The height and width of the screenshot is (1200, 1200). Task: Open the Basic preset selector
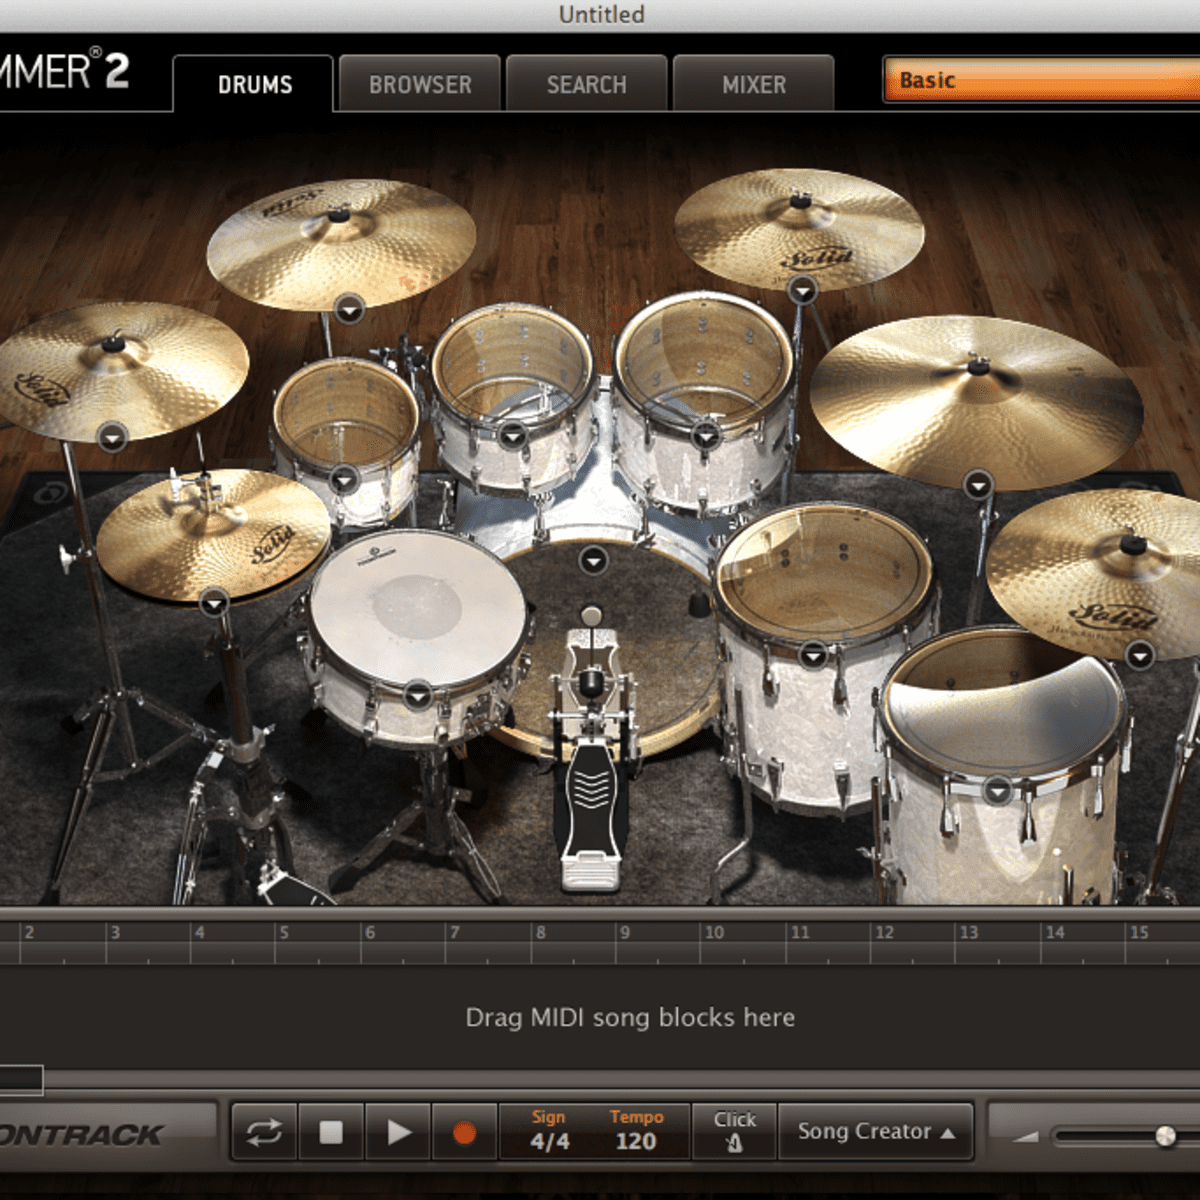point(1041,80)
